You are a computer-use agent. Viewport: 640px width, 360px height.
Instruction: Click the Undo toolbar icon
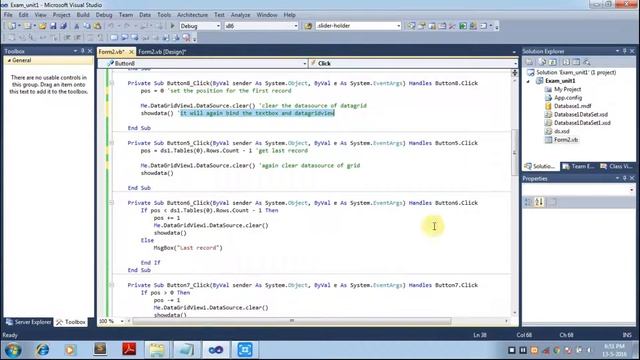(111, 26)
